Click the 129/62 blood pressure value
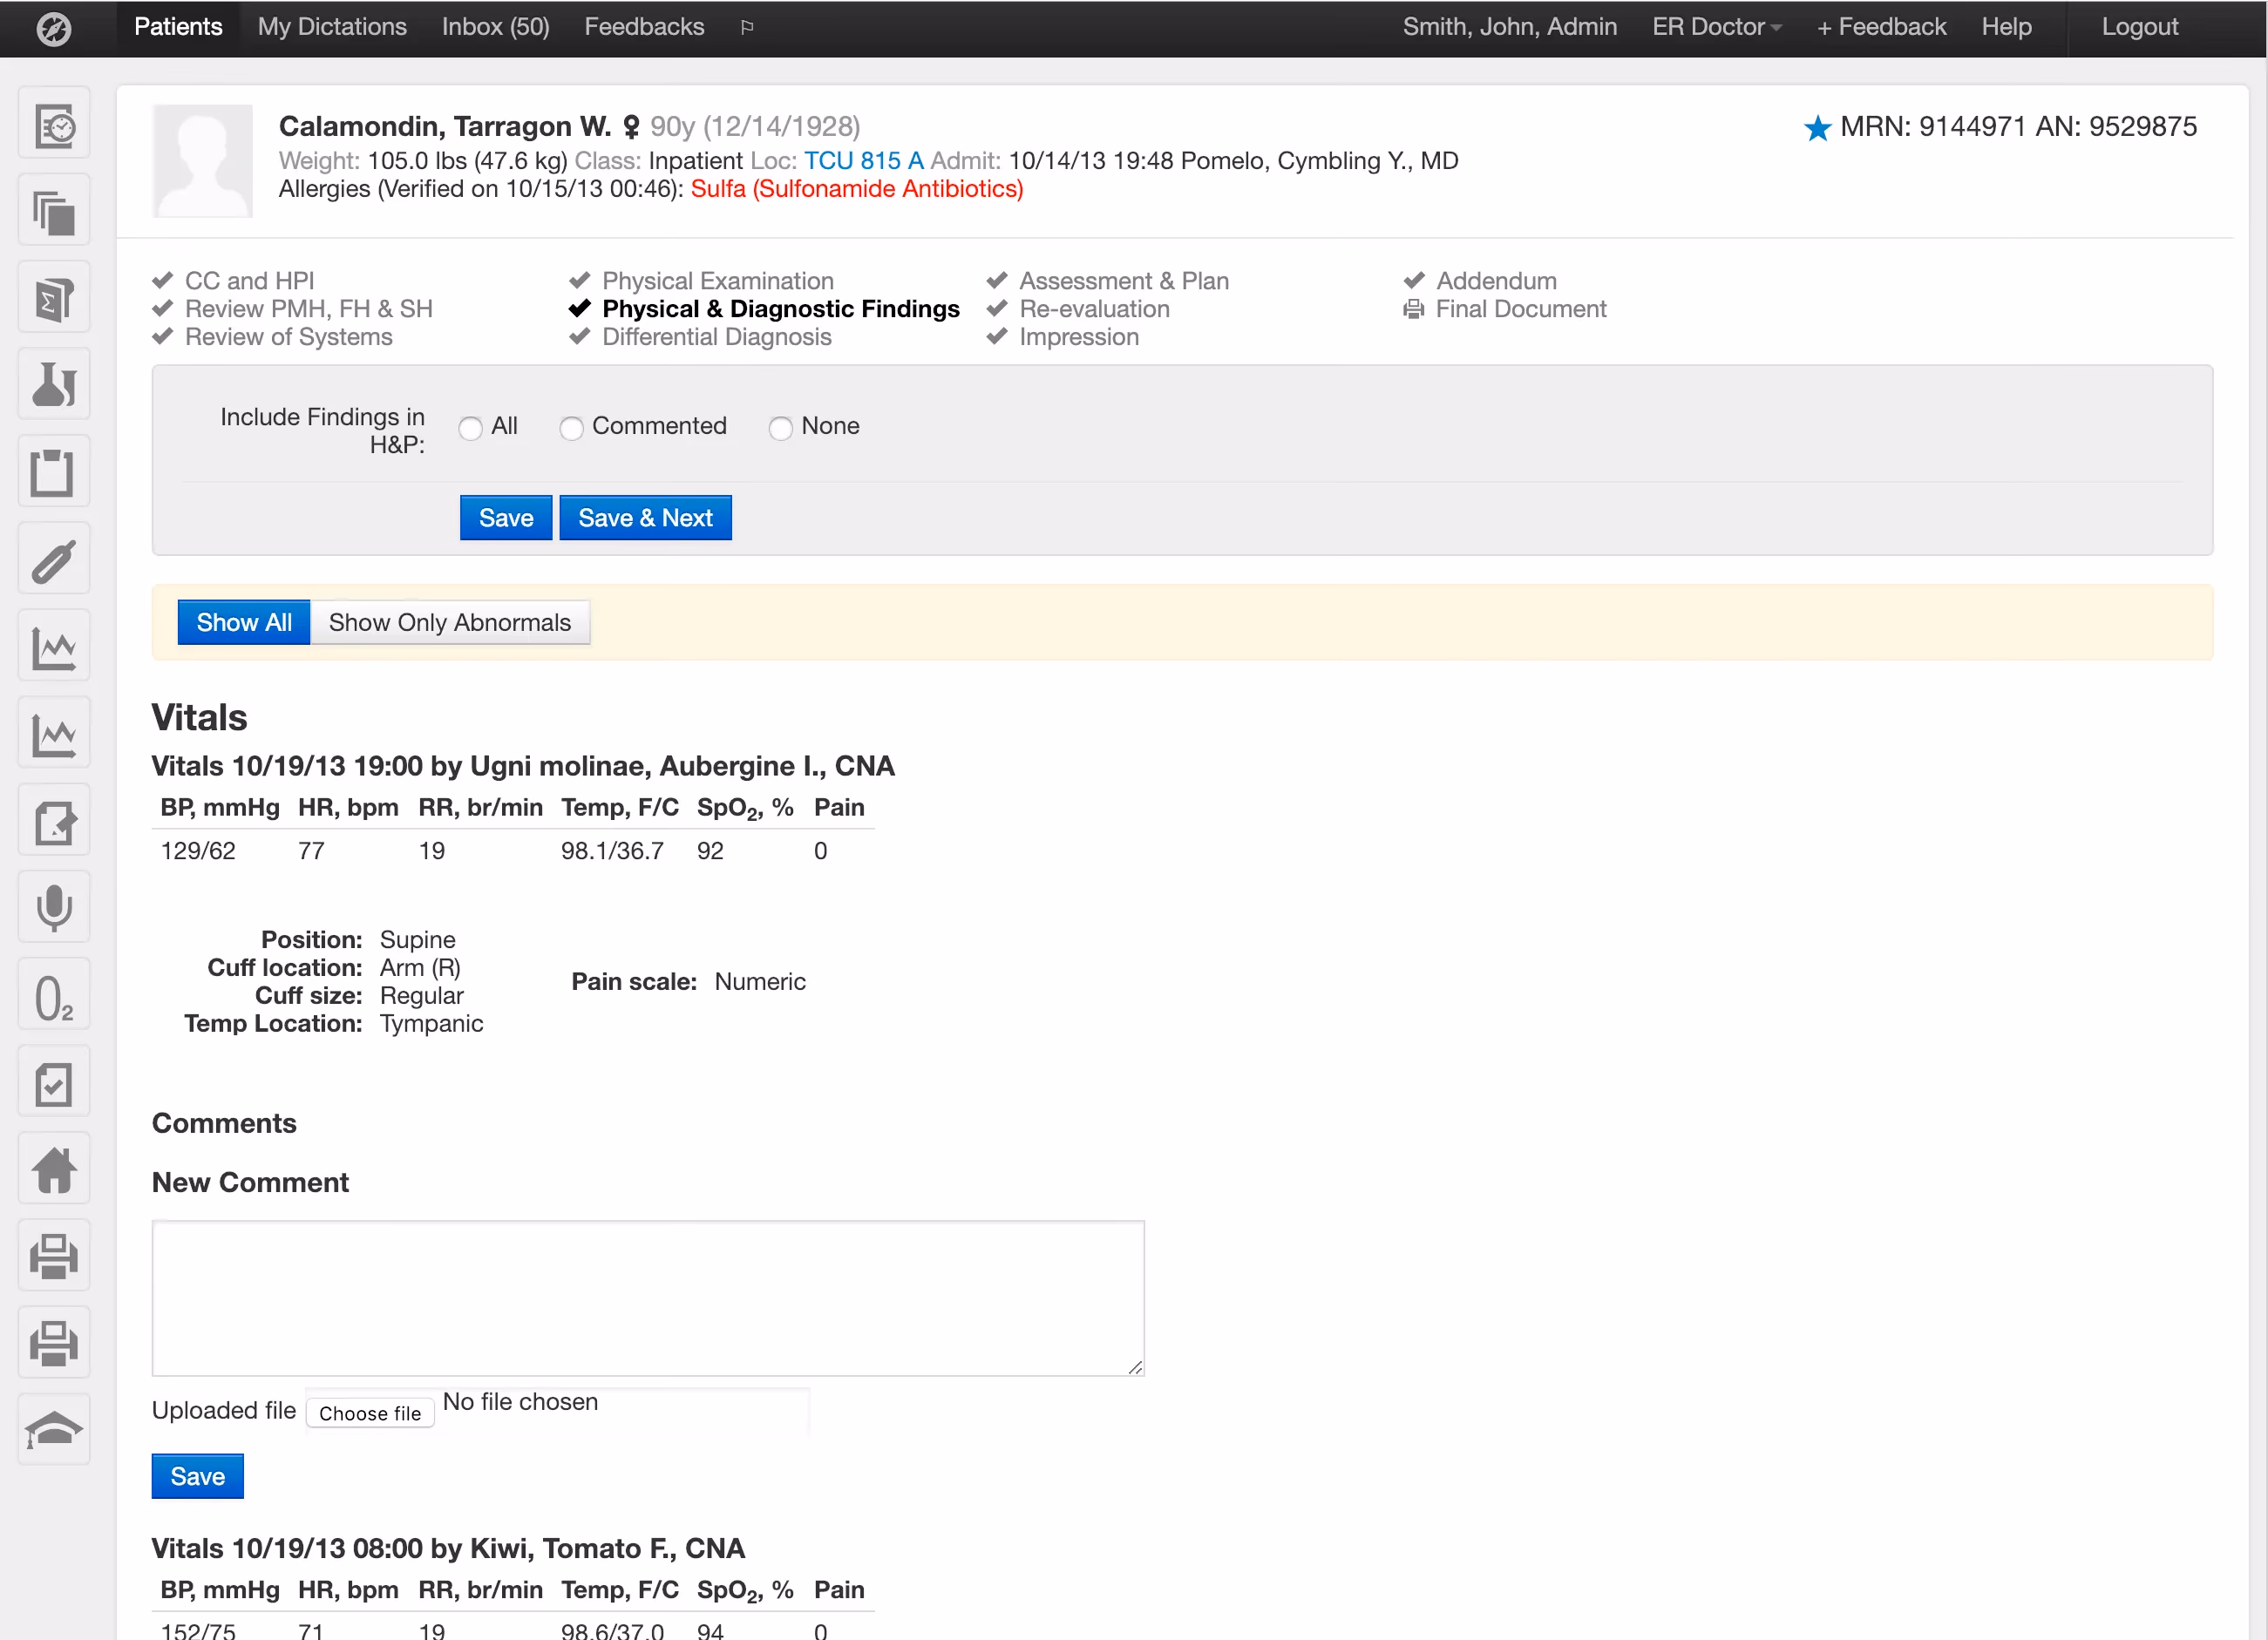2268x1640 pixels. click(198, 851)
